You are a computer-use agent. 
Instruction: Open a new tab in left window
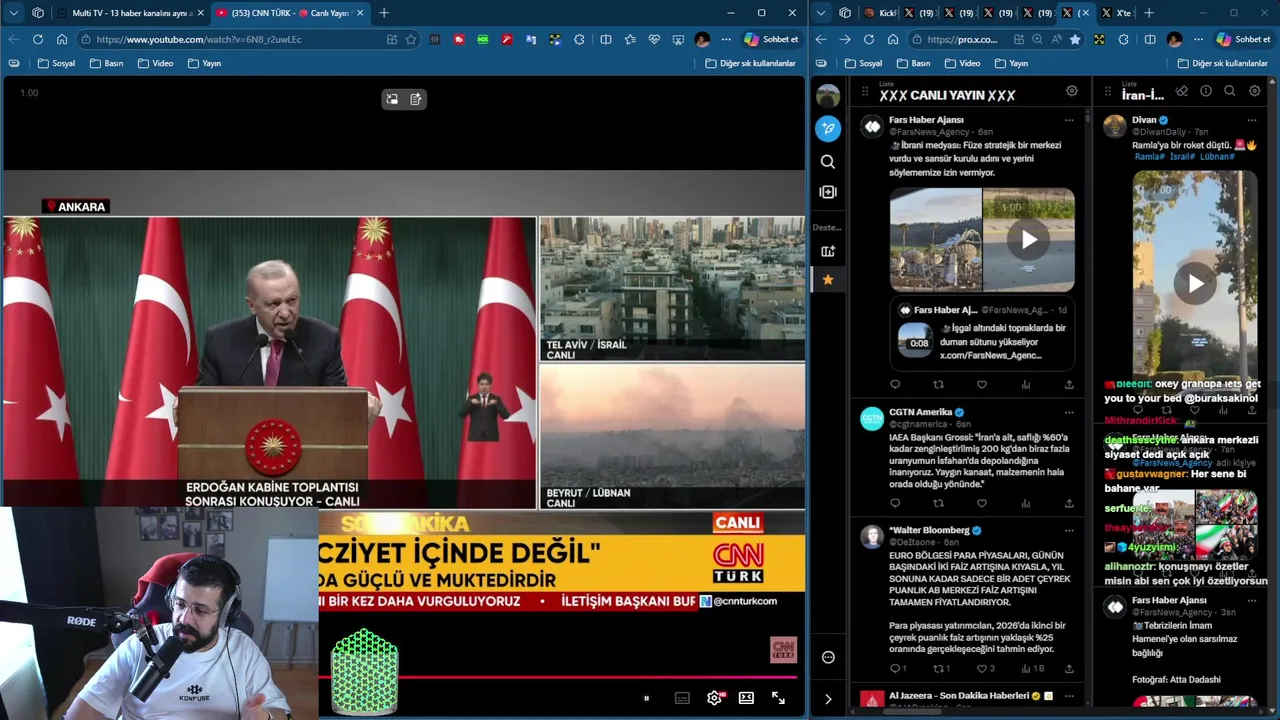(384, 13)
